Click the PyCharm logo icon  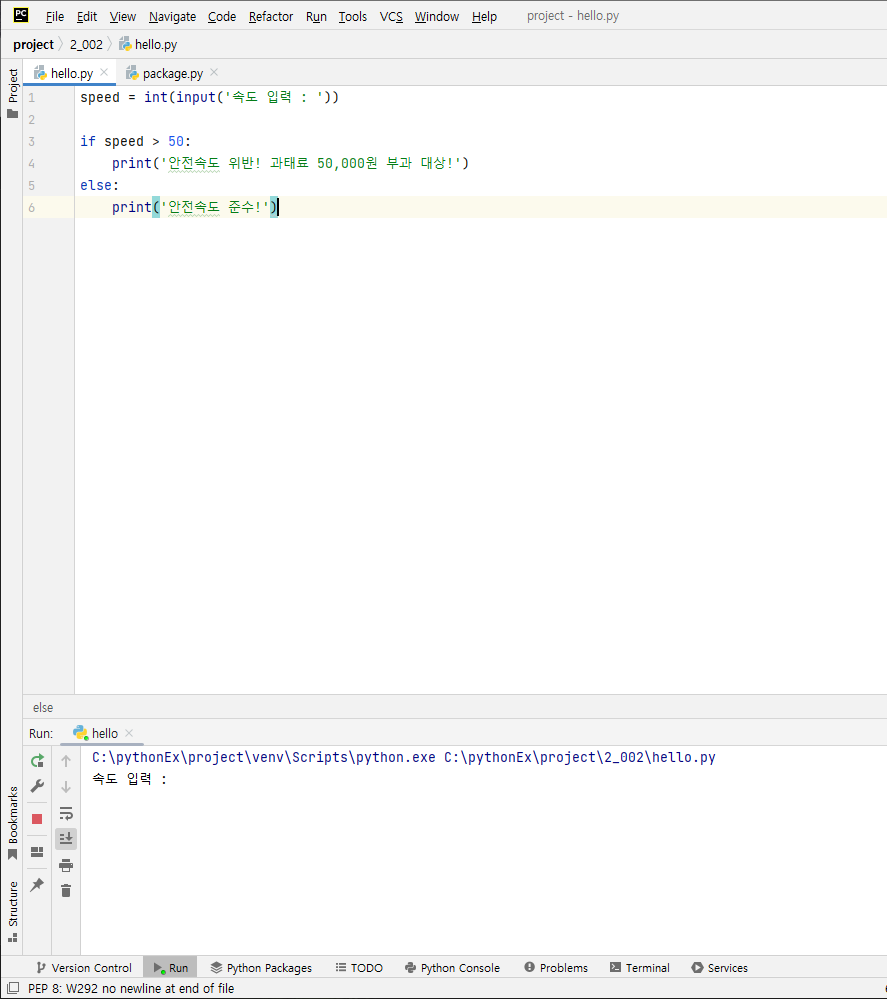coord(20,15)
